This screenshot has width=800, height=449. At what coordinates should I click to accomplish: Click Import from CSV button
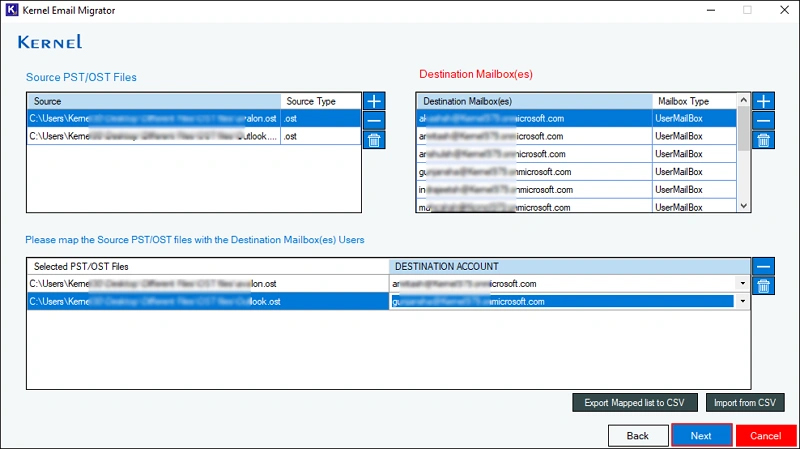click(745, 403)
